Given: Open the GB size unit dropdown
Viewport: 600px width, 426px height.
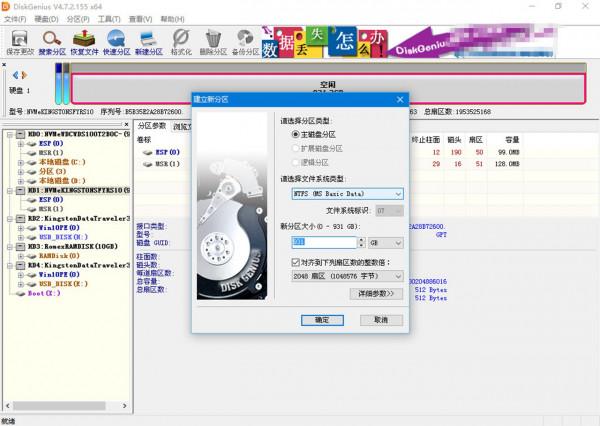Looking at the screenshot, I should tap(386, 243).
